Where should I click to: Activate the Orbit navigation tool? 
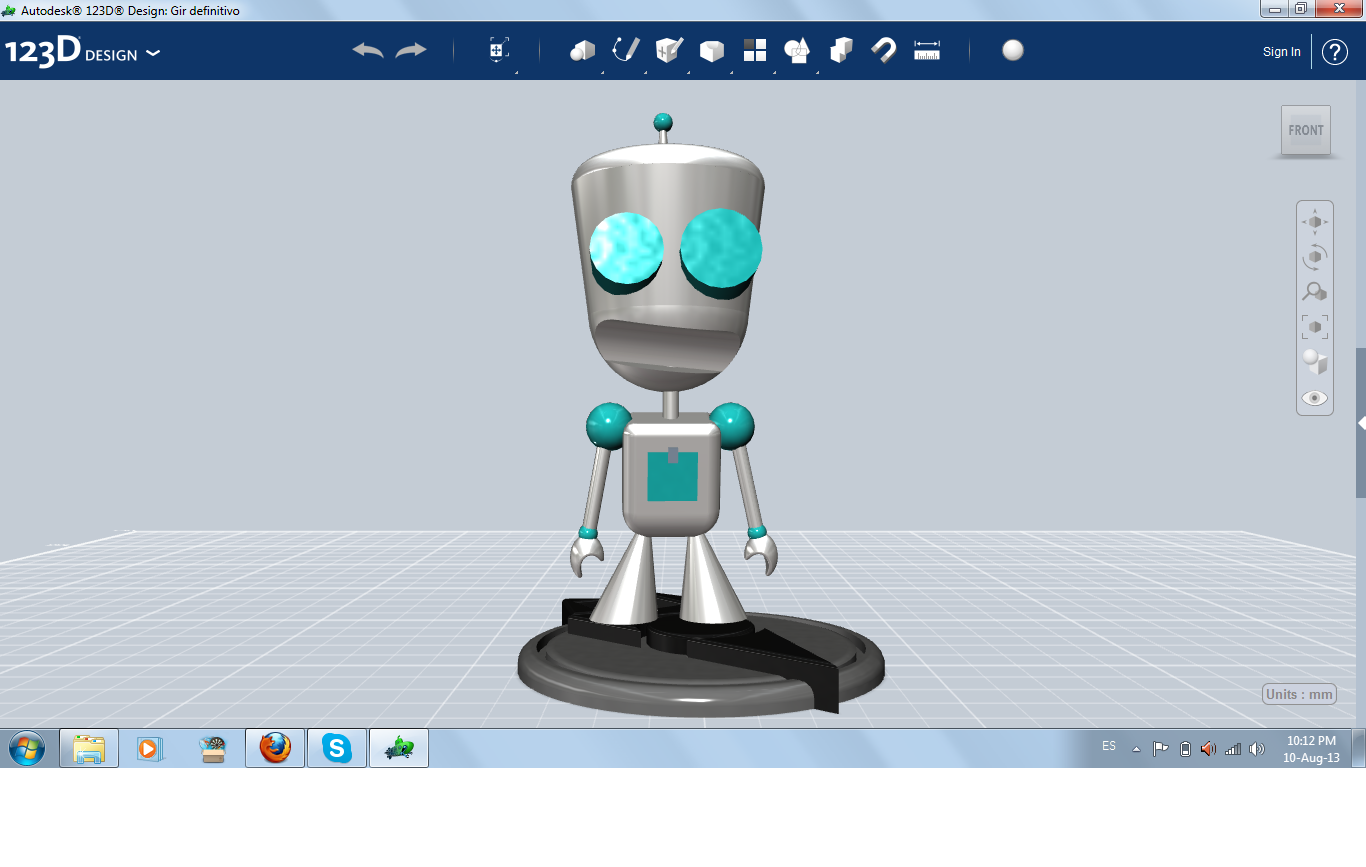1315,256
